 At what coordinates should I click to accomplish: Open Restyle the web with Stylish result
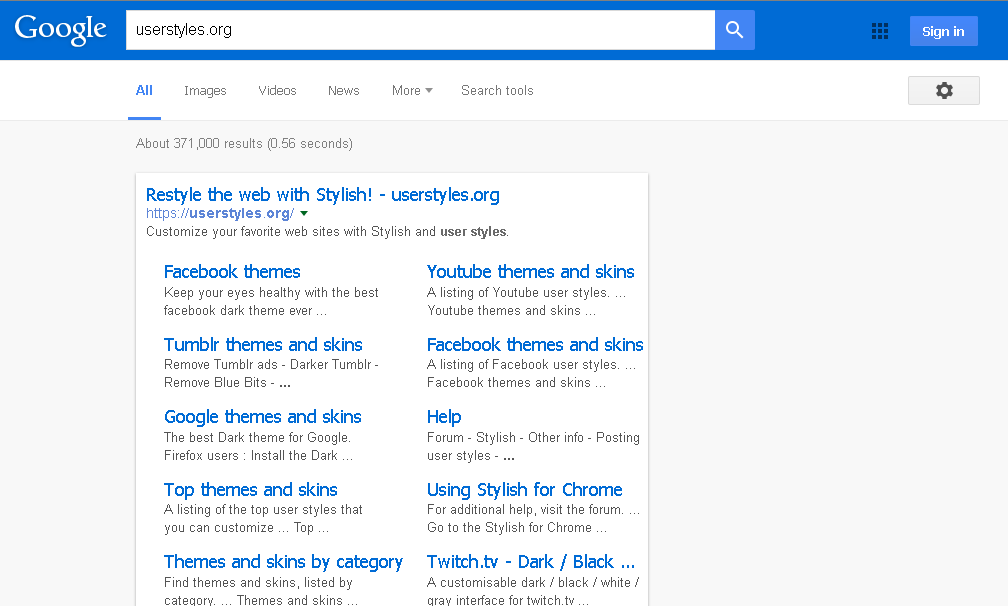click(323, 195)
